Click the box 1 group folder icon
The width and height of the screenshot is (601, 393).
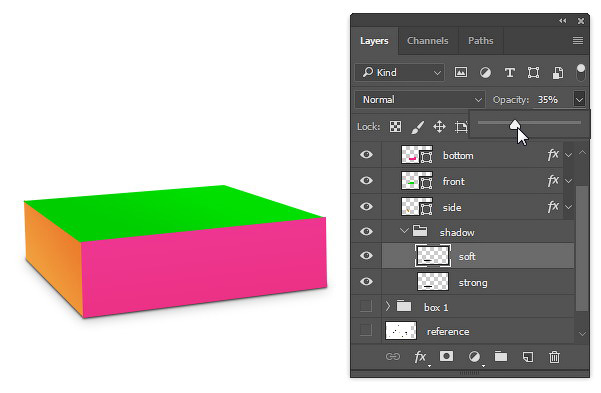pyautogui.click(x=404, y=306)
